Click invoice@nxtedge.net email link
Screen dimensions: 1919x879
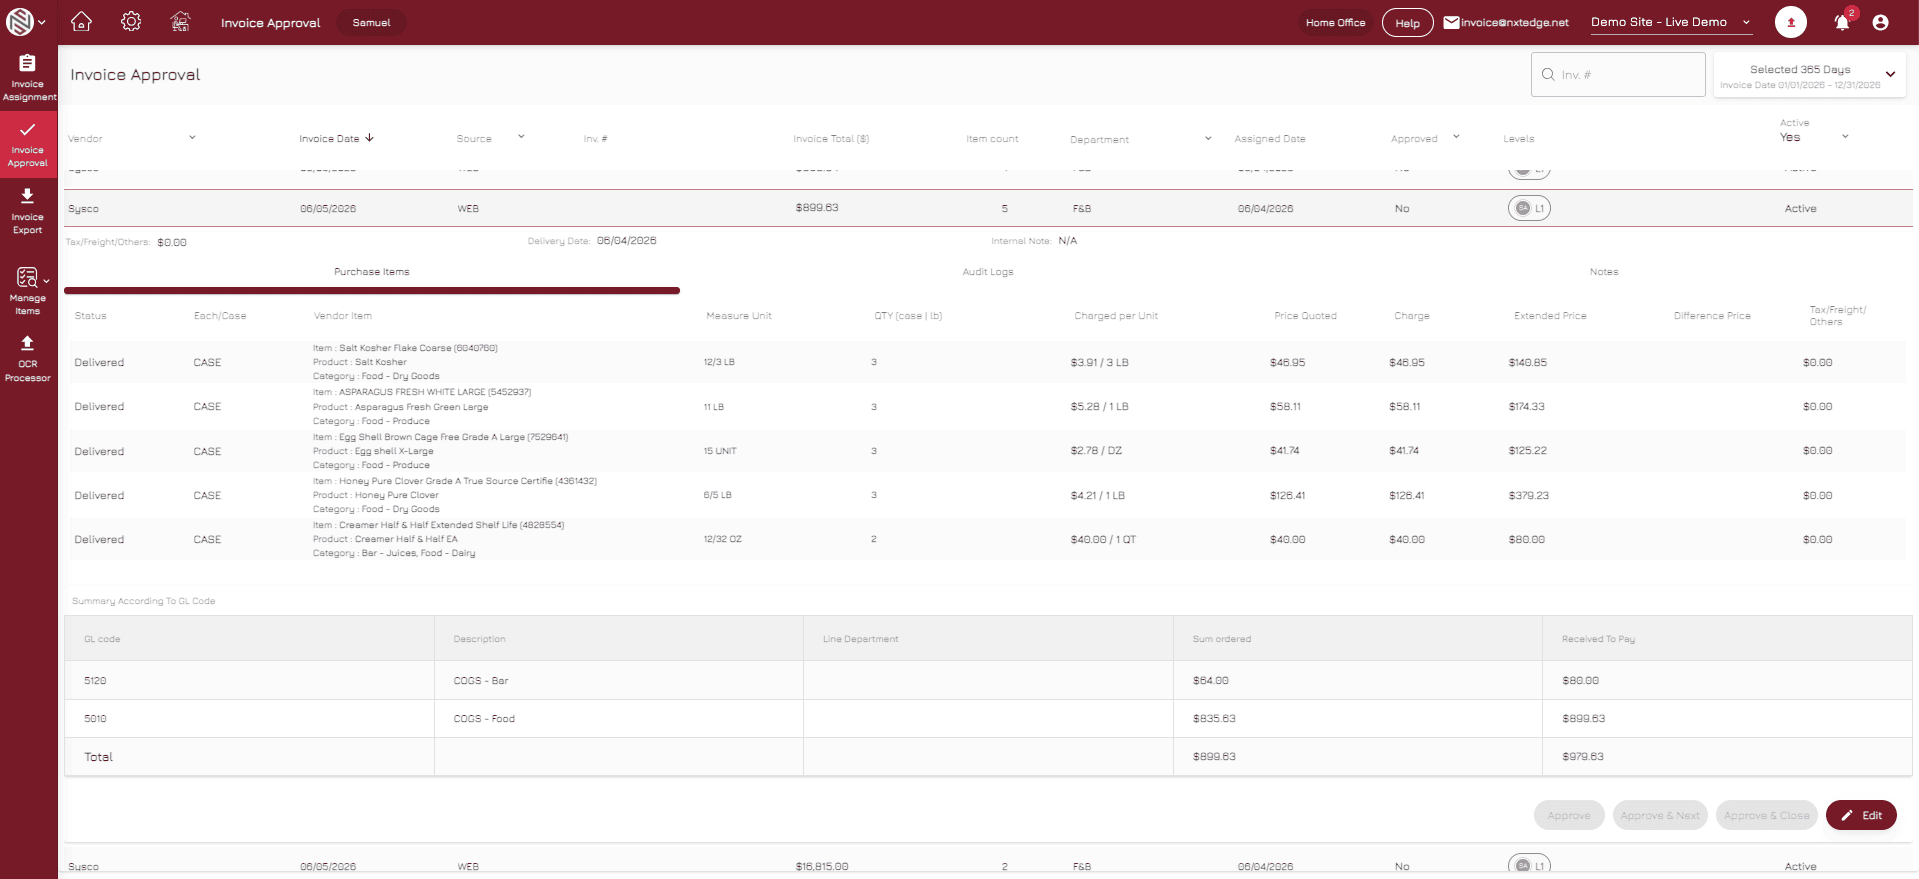1514,22
